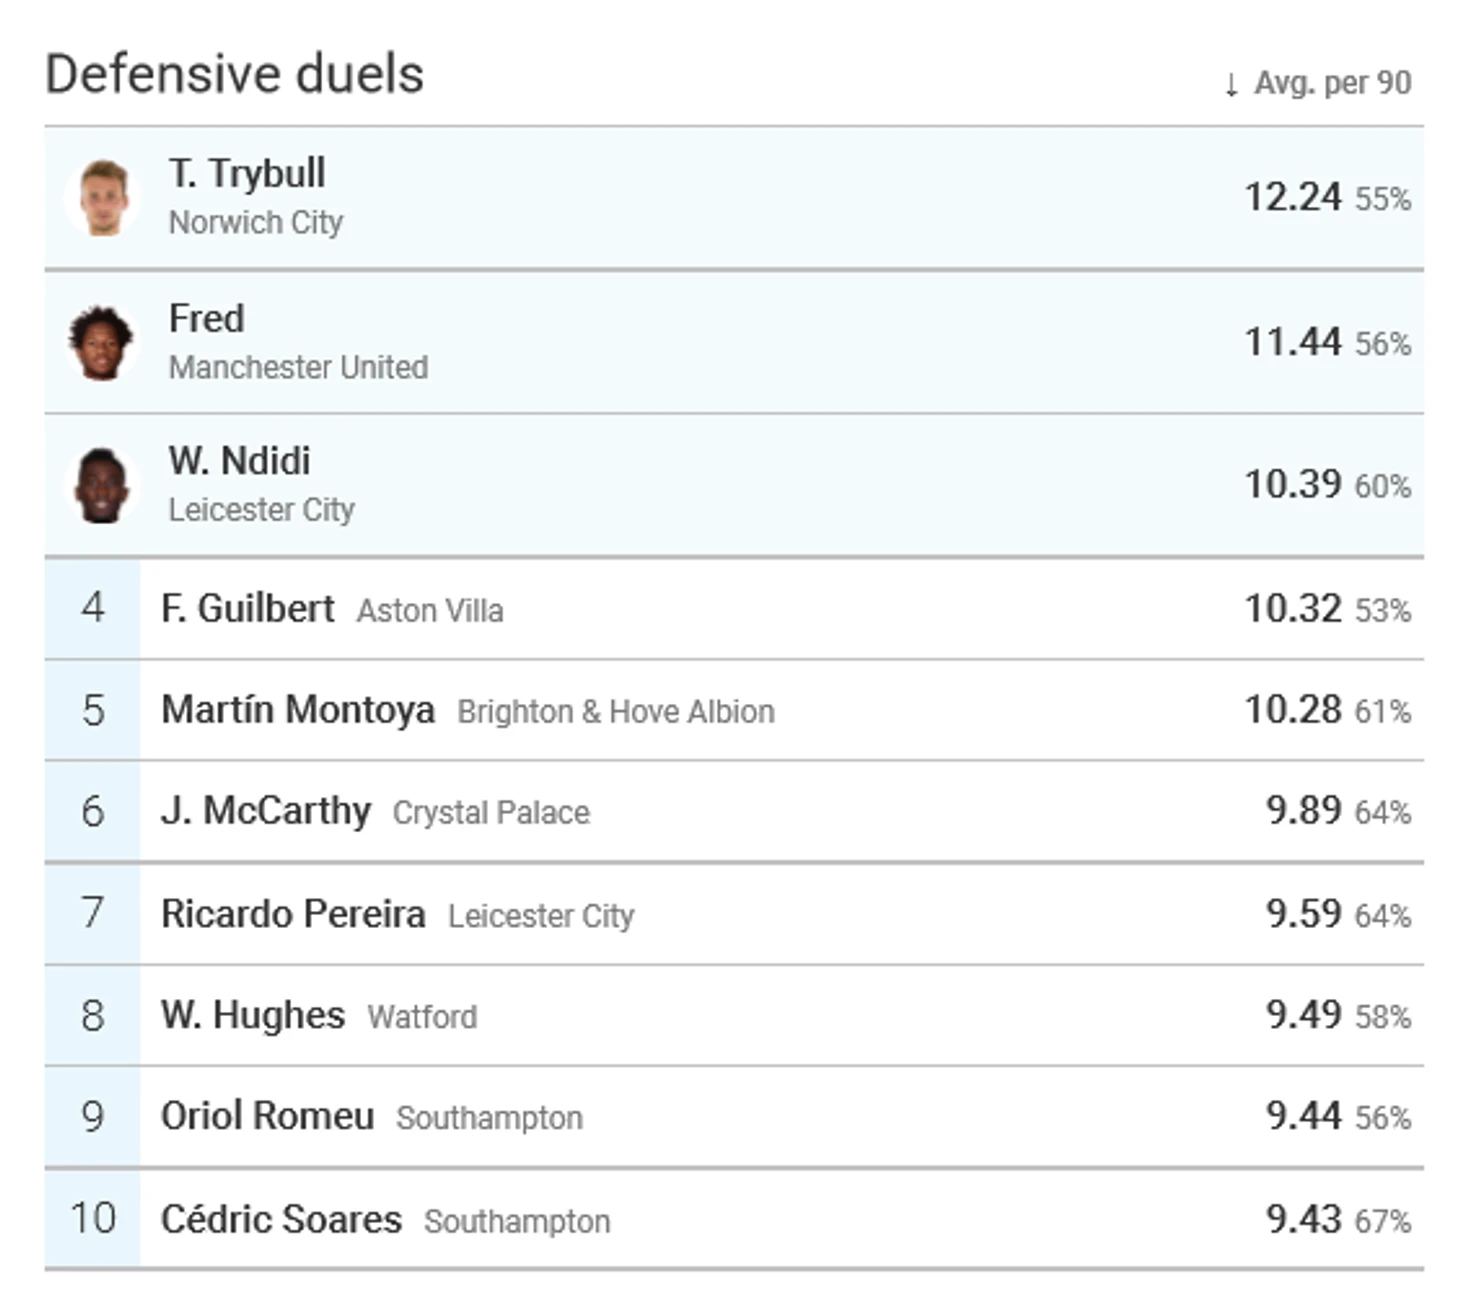Click W. Ndidi's player headshot
This screenshot has width=1460, height=1300.
tap(101, 486)
